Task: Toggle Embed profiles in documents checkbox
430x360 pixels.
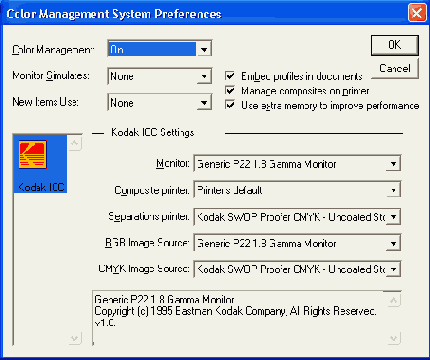Action: [x=230, y=76]
